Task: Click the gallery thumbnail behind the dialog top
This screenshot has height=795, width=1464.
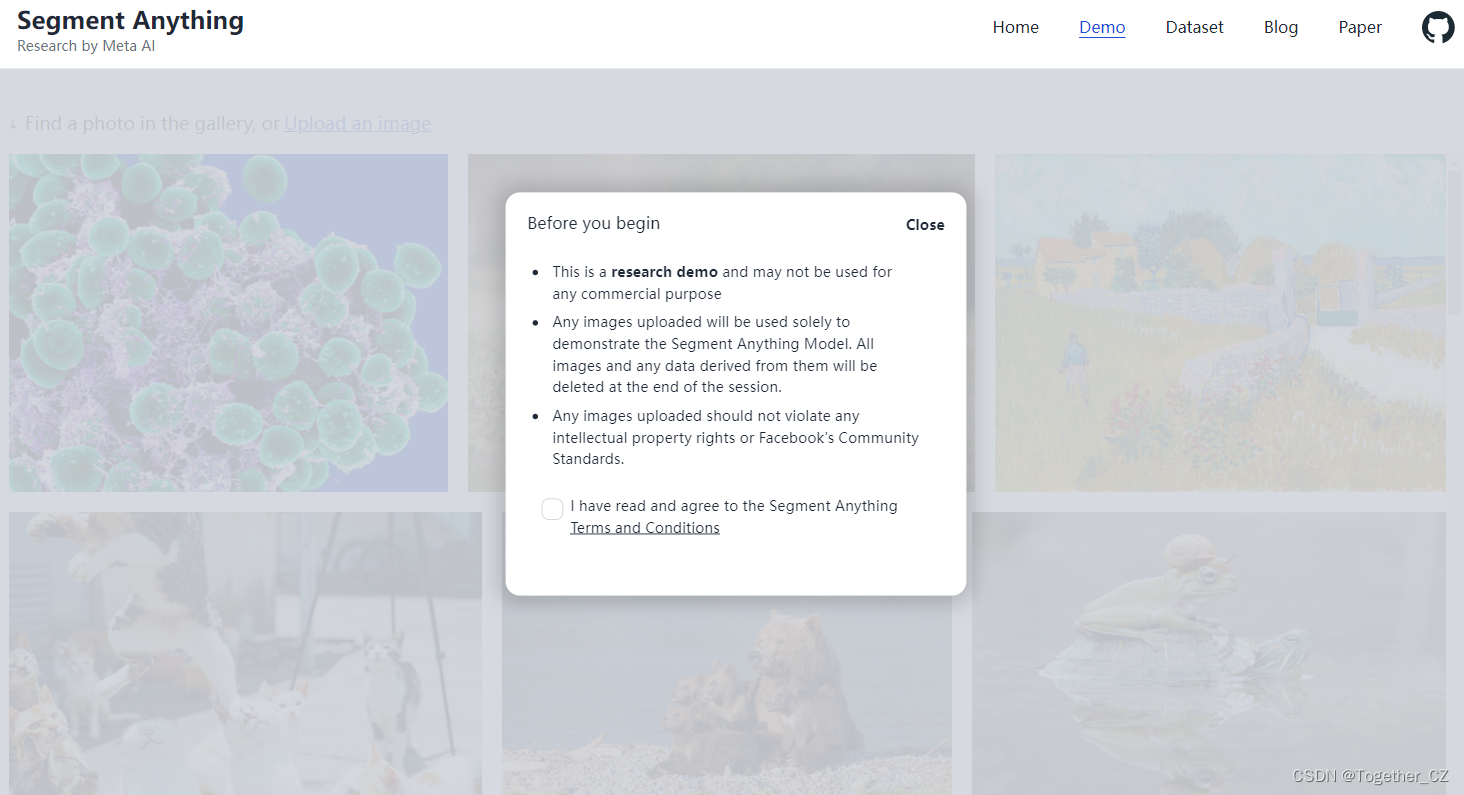Action: pyautogui.click(x=720, y=172)
